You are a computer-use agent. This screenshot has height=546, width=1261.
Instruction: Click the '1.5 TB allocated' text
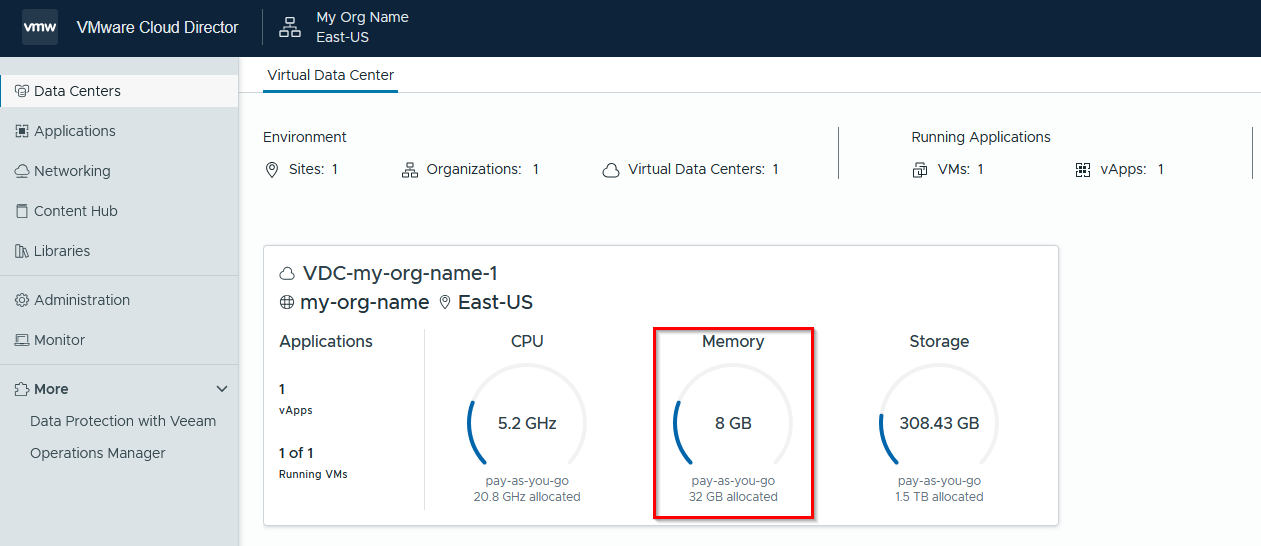tap(939, 497)
